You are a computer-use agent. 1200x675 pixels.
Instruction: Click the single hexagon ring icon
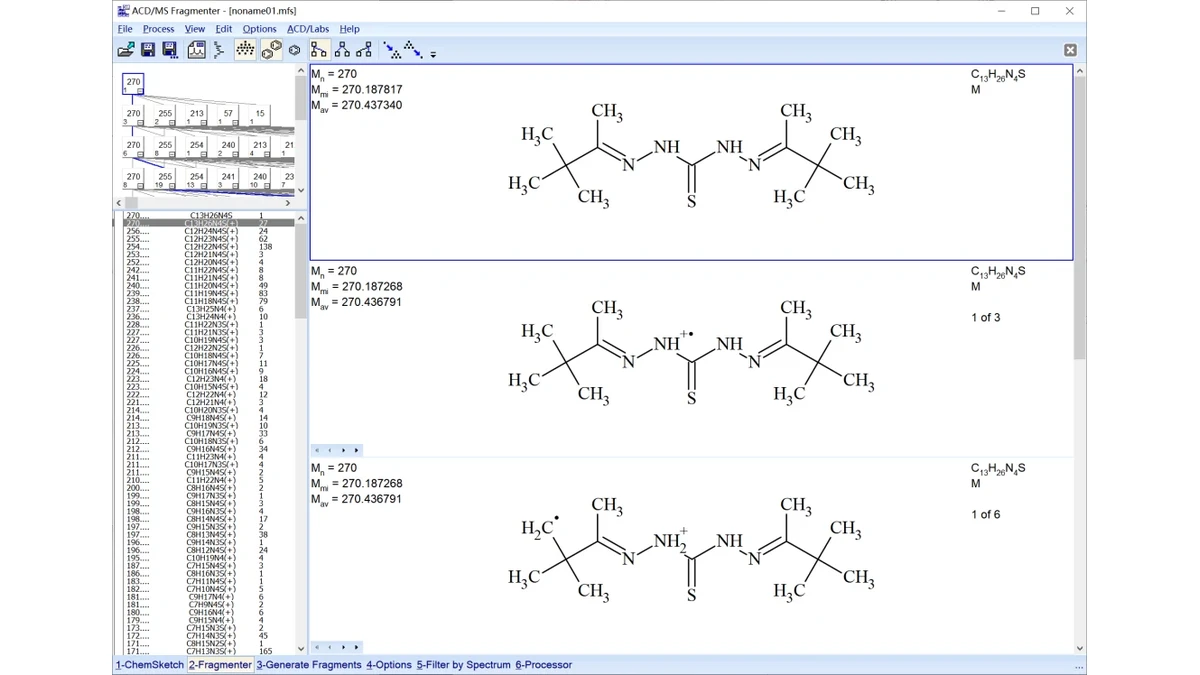click(294, 50)
